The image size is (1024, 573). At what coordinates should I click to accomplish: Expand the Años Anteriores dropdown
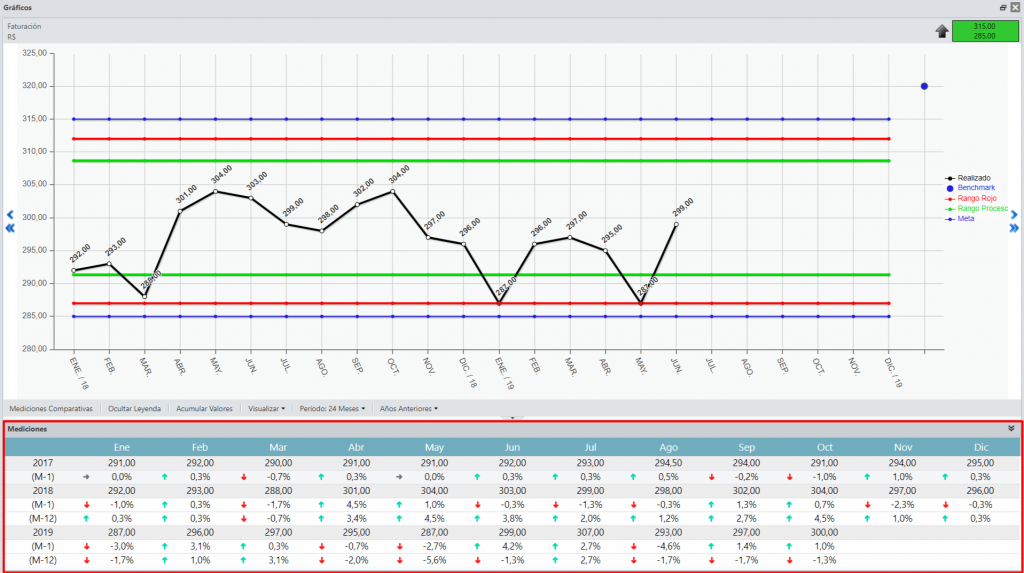coord(409,408)
